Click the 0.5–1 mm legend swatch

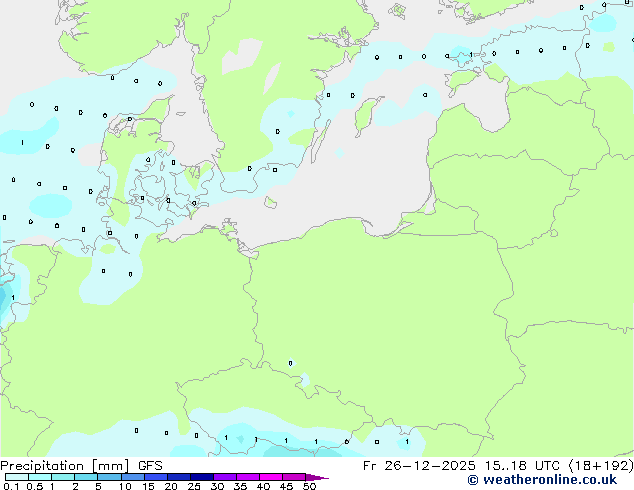tap(40, 477)
